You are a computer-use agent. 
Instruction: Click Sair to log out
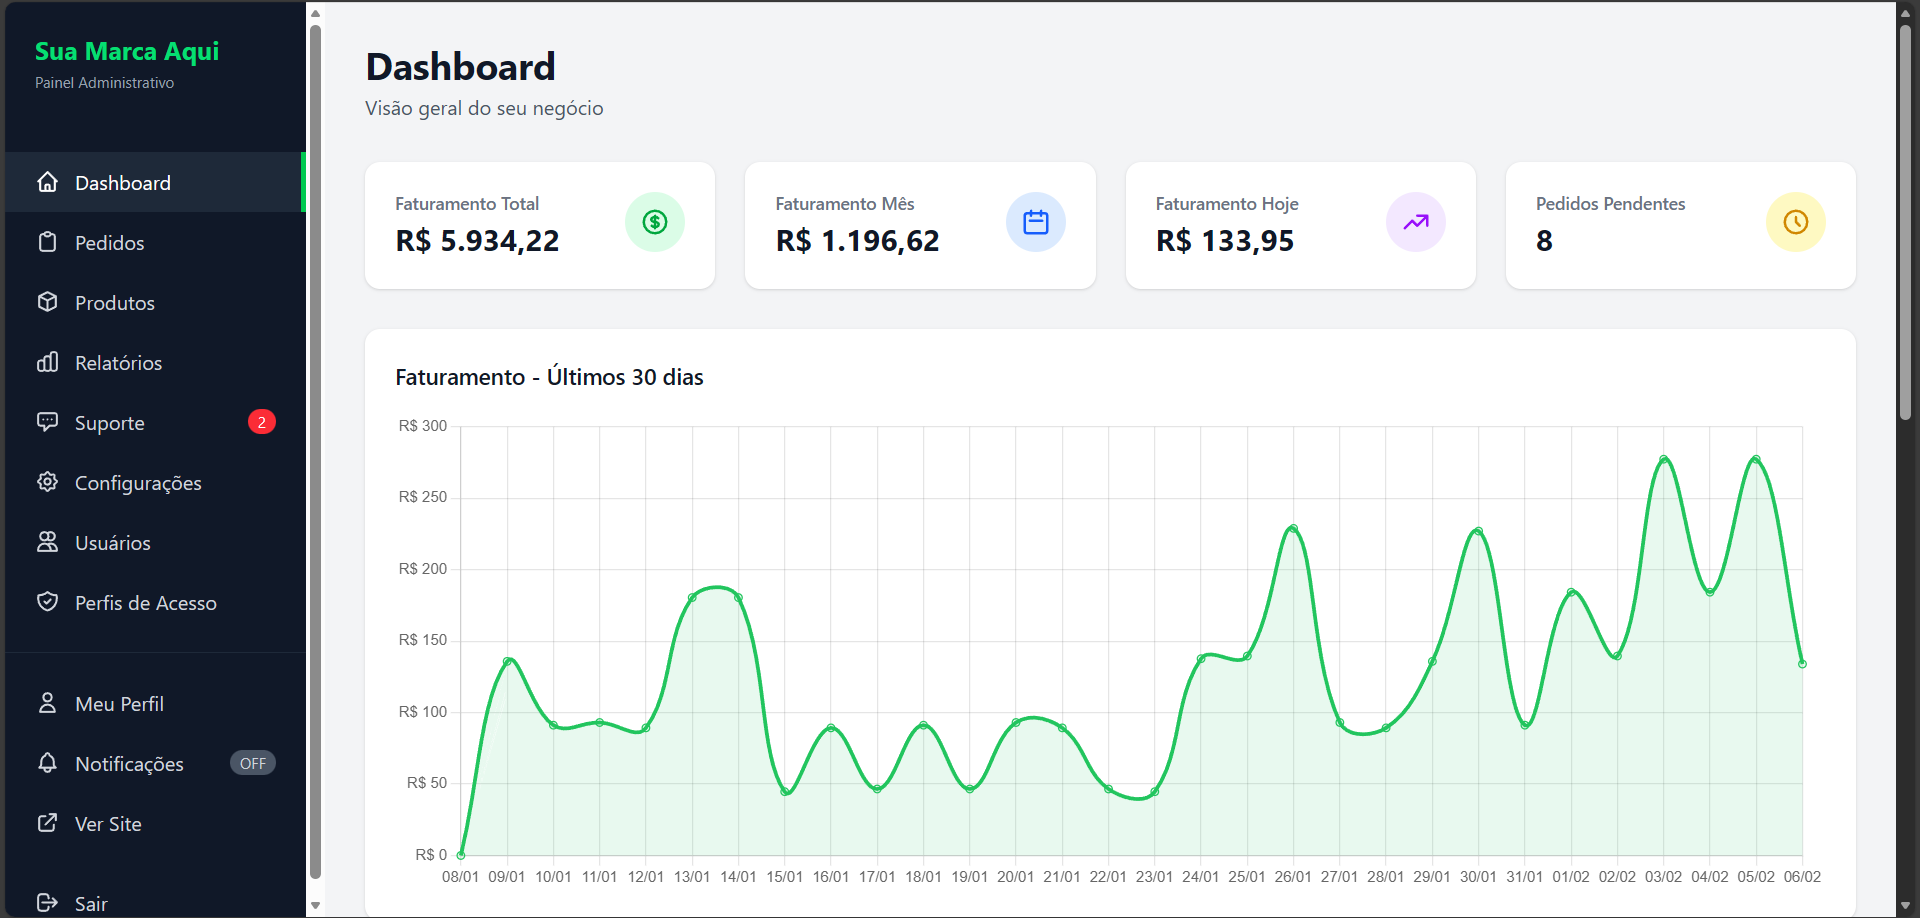click(90, 903)
